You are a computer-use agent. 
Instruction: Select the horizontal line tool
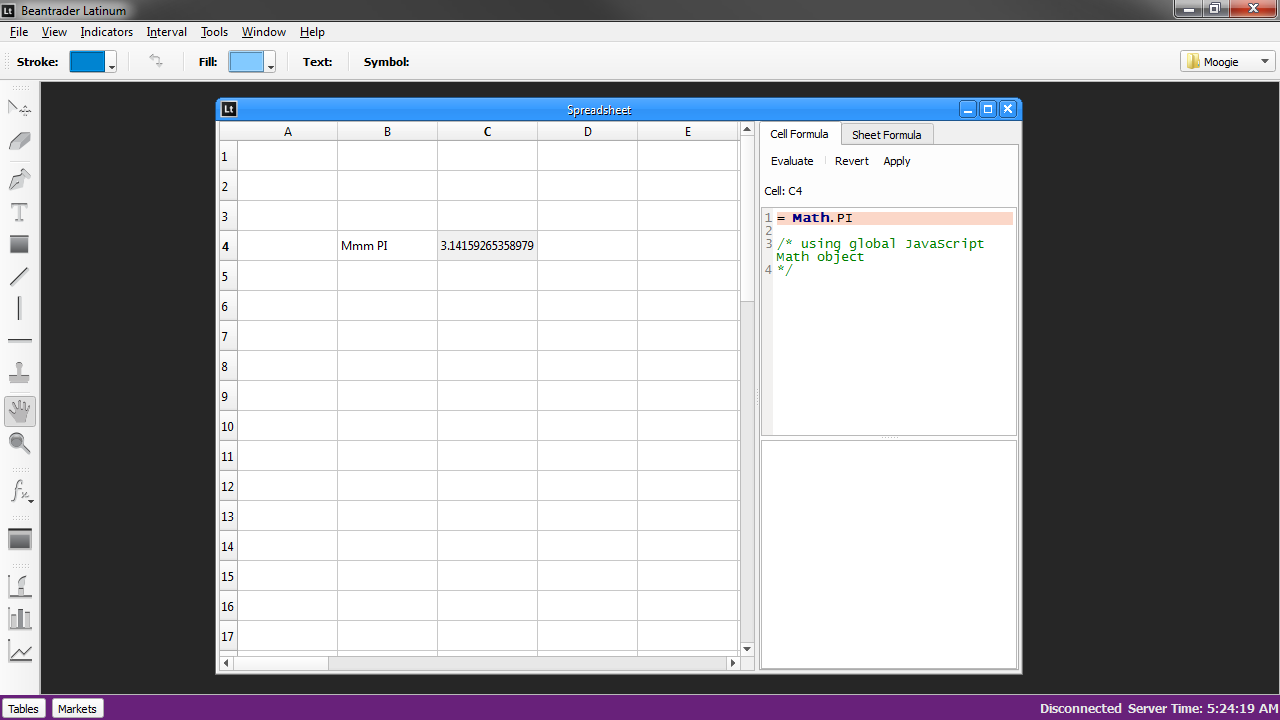(x=20, y=341)
